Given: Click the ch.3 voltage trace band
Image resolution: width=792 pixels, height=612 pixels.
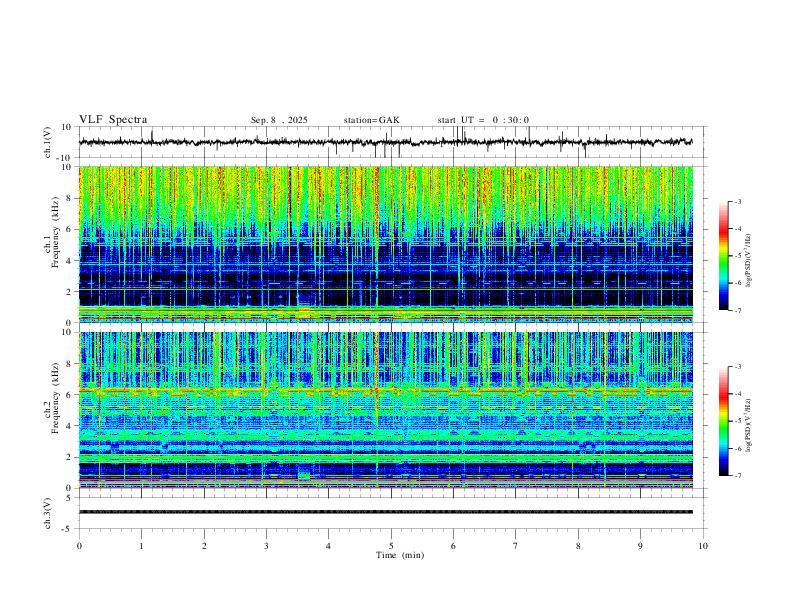Looking at the screenshot, I should click(385, 512).
